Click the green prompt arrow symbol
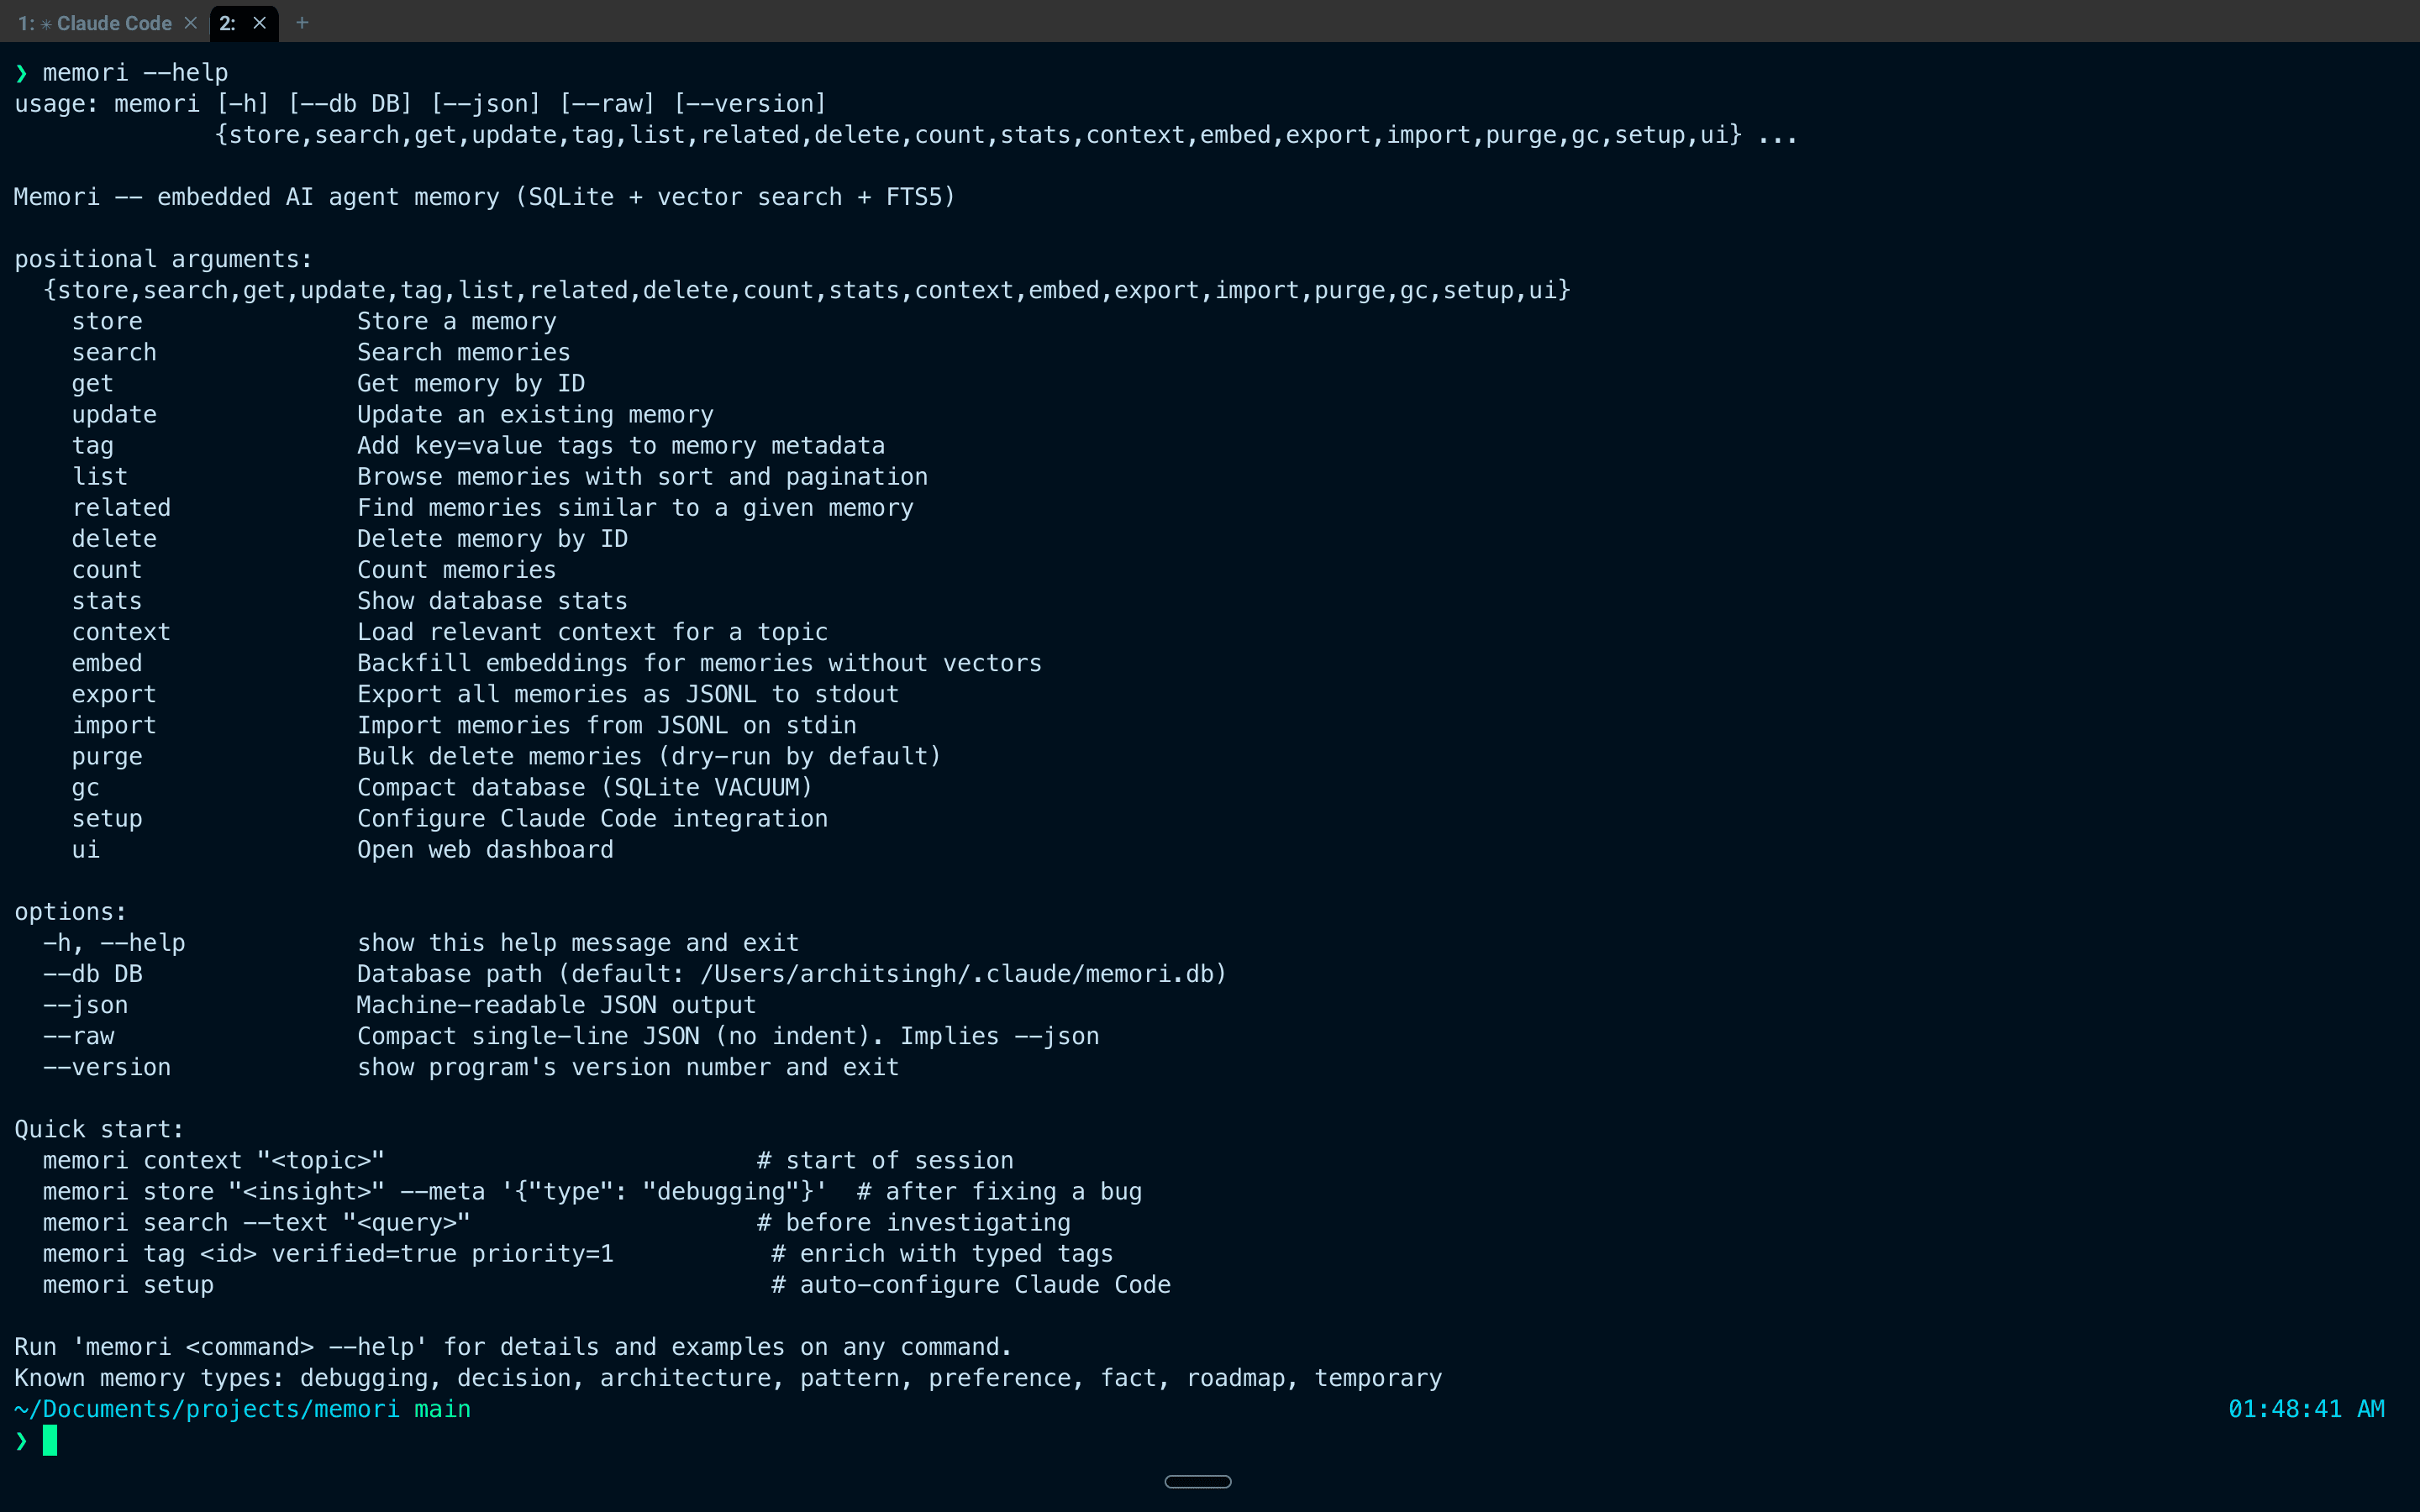The height and width of the screenshot is (1512, 2420). pyautogui.click(x=20, y=1440)
